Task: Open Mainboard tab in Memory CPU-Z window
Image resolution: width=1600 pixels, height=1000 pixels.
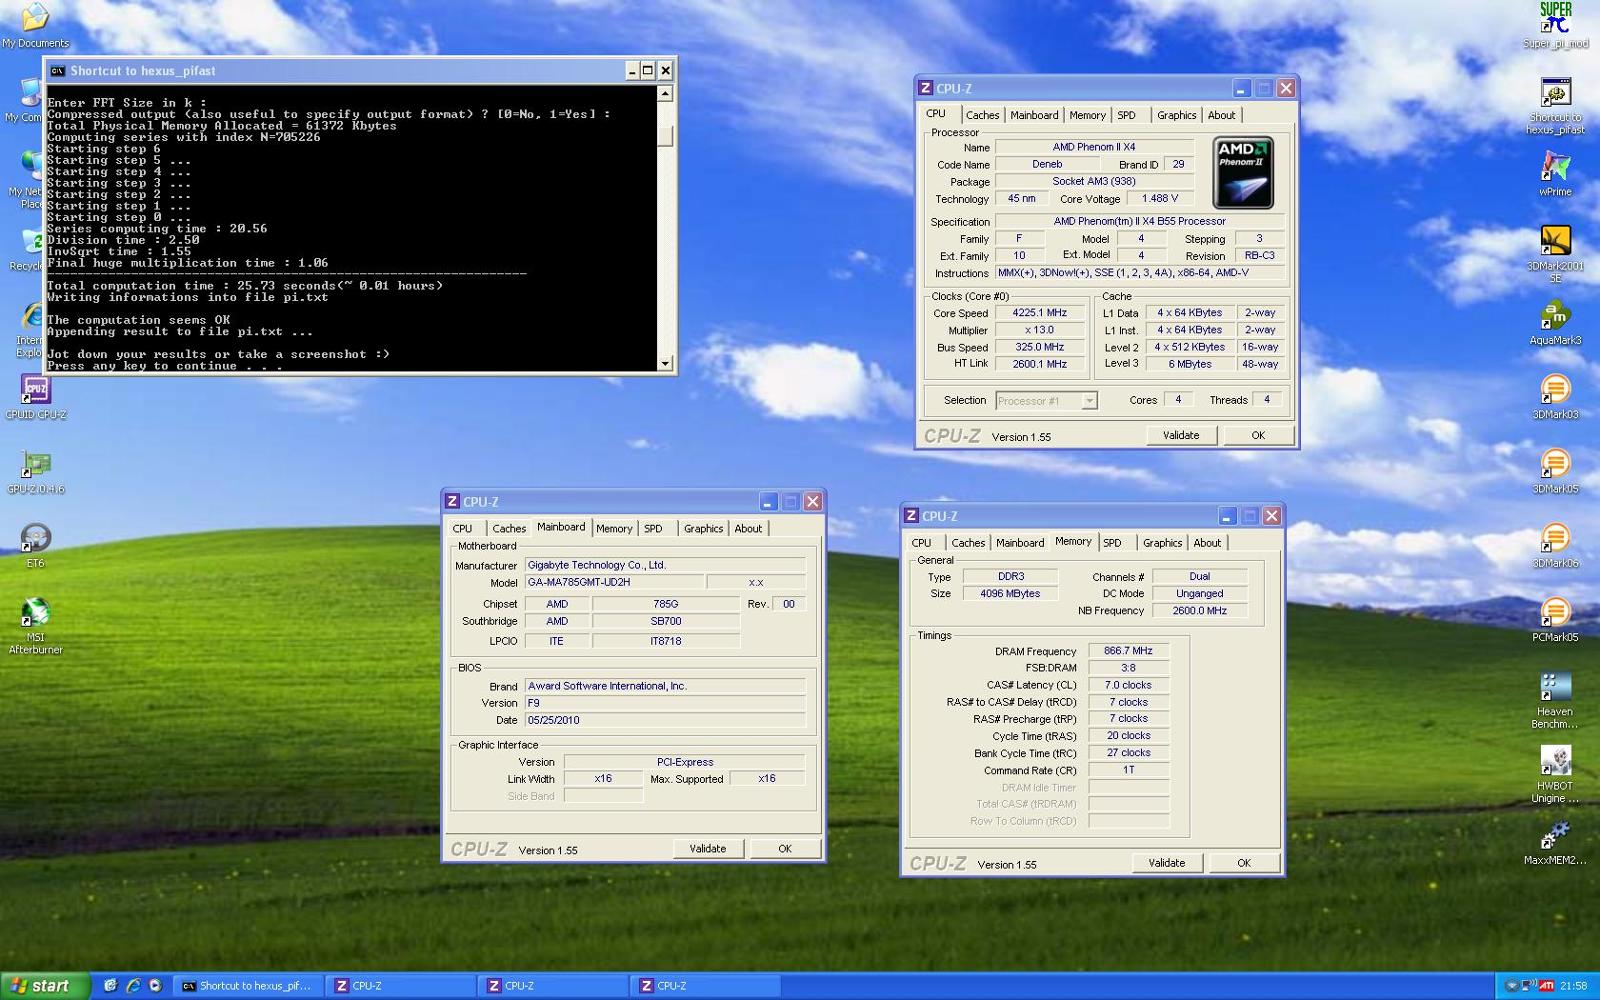Action: 1020,543
